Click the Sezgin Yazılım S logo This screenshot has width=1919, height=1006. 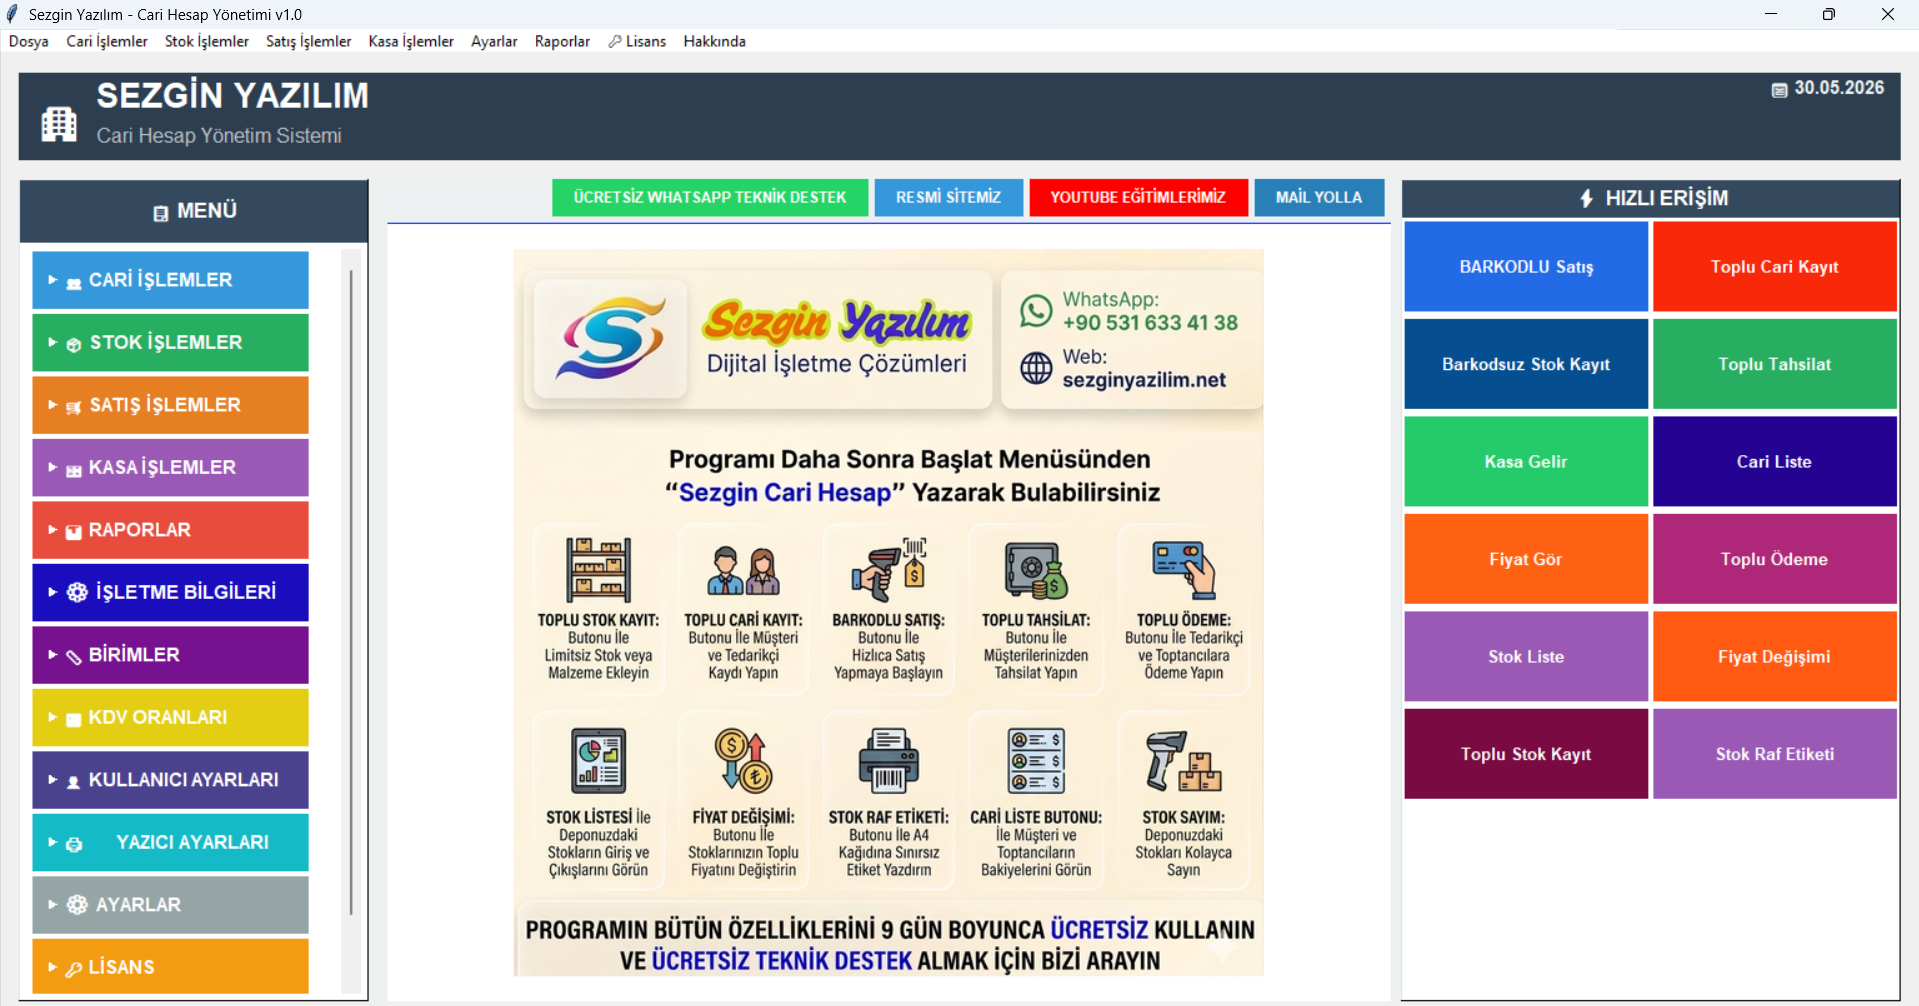point(611,338)
